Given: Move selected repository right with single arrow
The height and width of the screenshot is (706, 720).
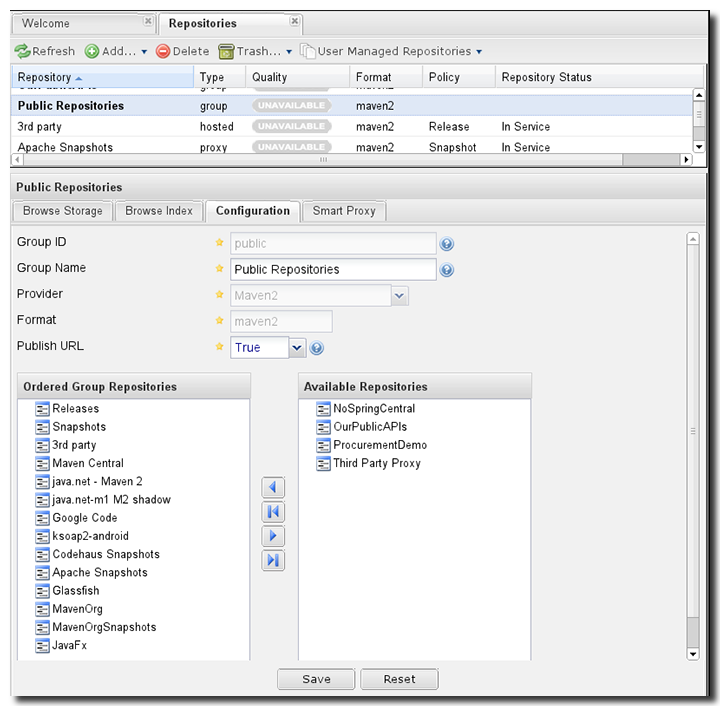Looking at the screenshot, I should (273, 537).
